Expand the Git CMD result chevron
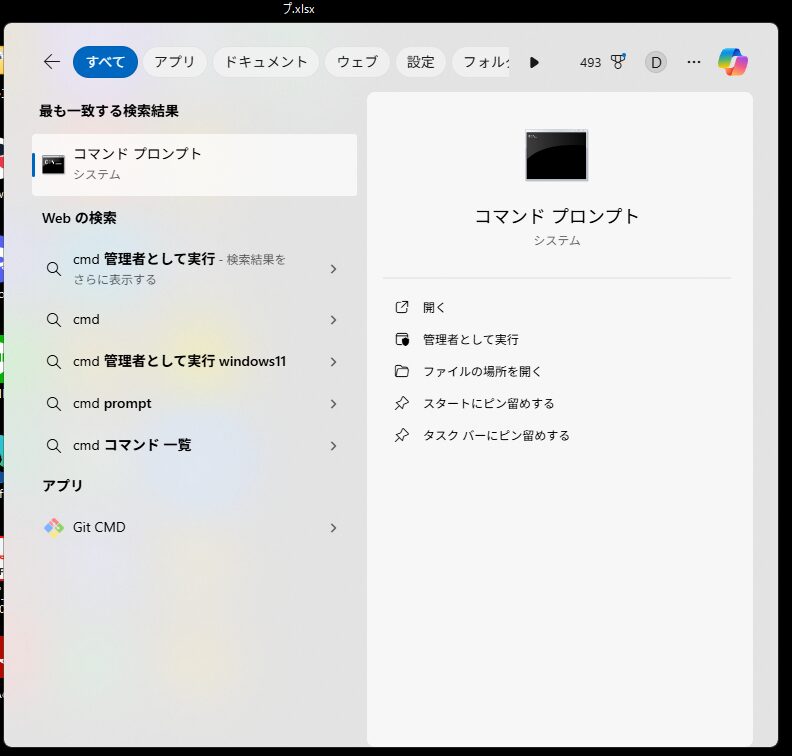The image size is (792, 756). pyautogui.click(x=333, y=528)
